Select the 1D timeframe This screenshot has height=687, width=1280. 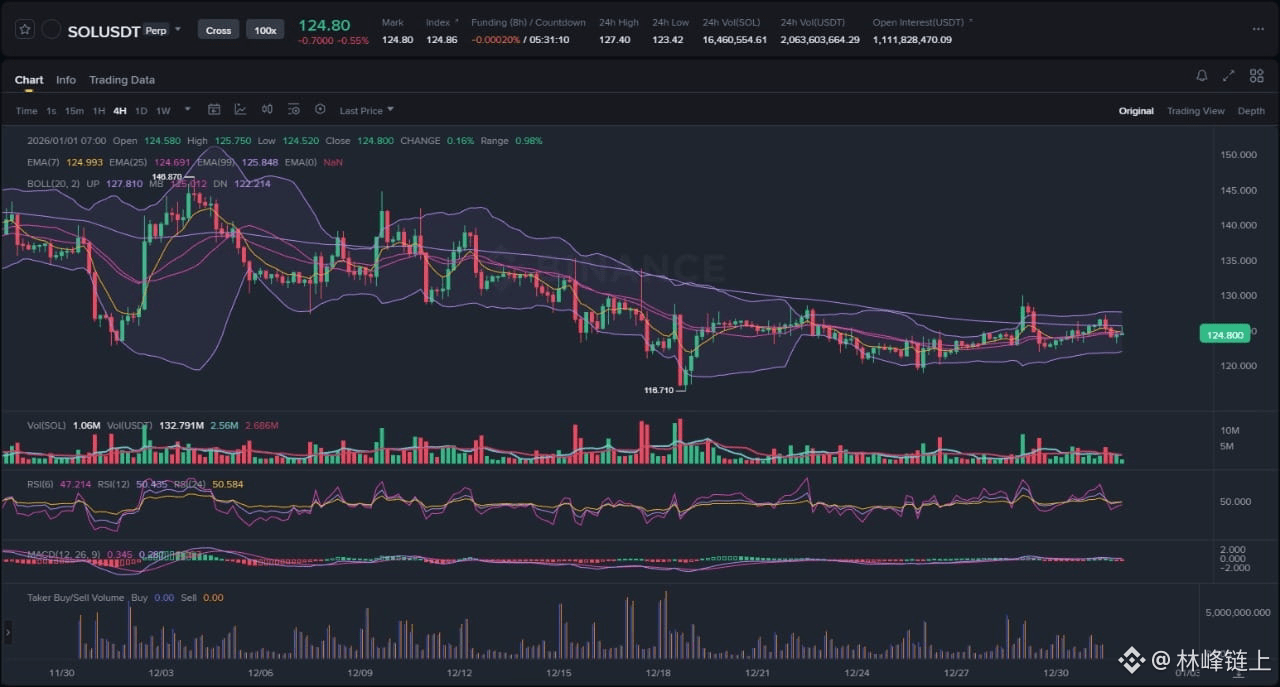tap(141, 111)
